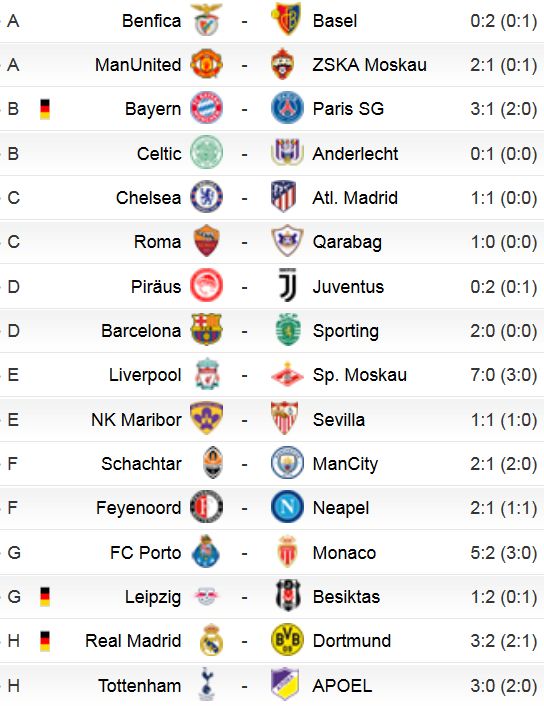Viewport: 544px width, 706px height.
Task: Click the Dortmund BVB logo
Action: coord(287,639)
